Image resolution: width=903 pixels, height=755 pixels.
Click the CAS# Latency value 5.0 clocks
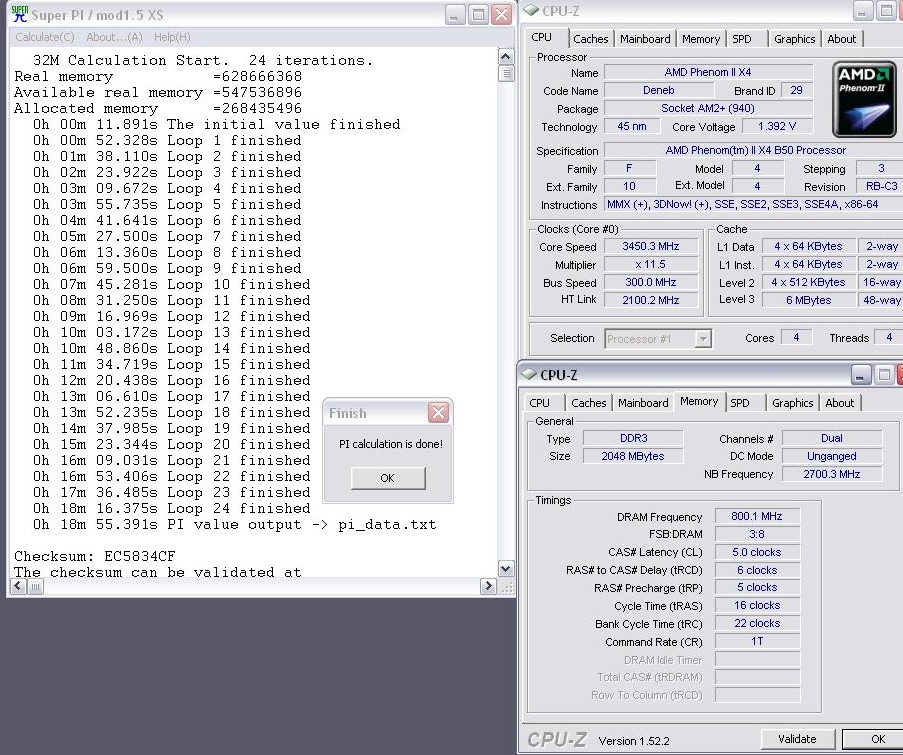[757, 552]
